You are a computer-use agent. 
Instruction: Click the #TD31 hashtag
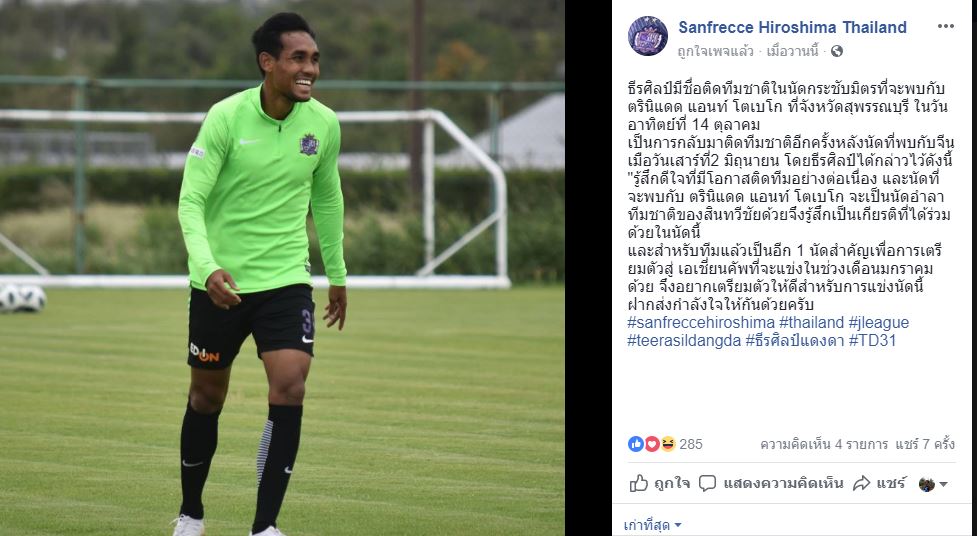(x=872, y=340)
